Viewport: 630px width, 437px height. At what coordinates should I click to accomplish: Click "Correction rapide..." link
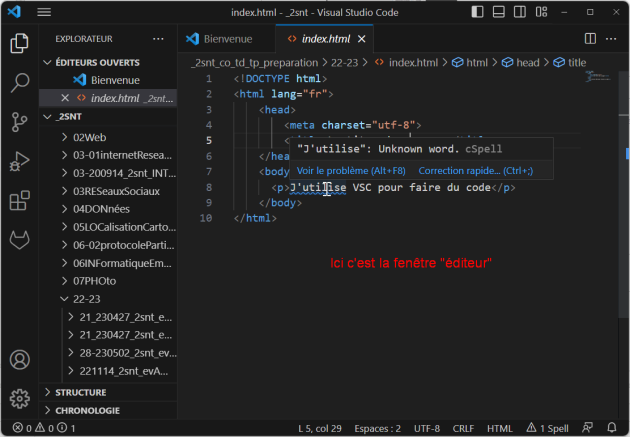[x=475, y=171]
